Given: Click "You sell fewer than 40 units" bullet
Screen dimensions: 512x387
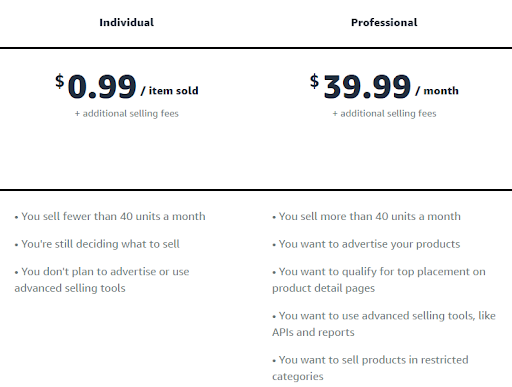Looking at the screenshot, I should click(x=110, y=216).
